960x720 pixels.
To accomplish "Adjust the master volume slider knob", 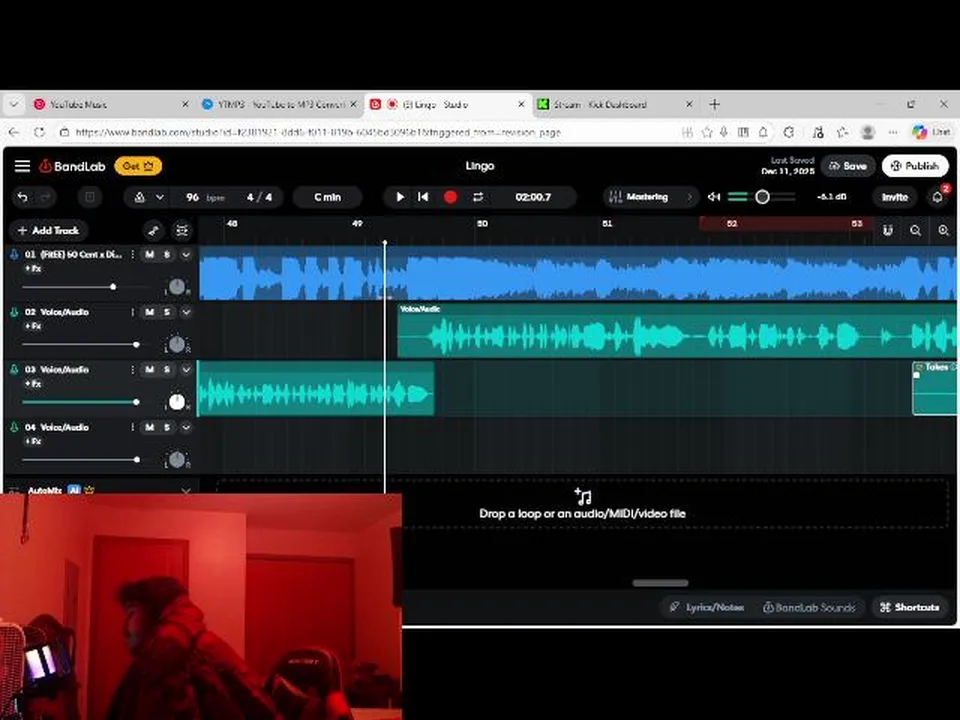I will tap(762, 197).
